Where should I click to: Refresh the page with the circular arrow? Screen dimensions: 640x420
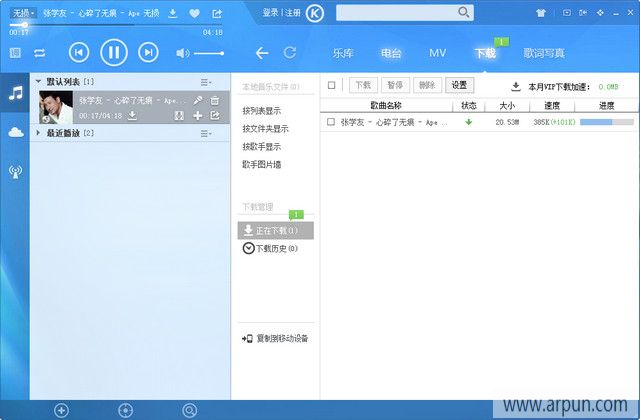(x=290, y=53)
